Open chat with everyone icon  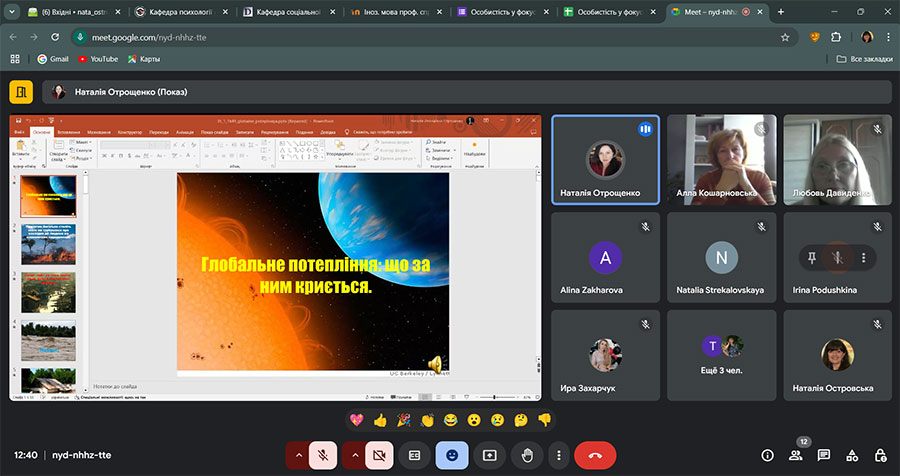tap(824, 454)
